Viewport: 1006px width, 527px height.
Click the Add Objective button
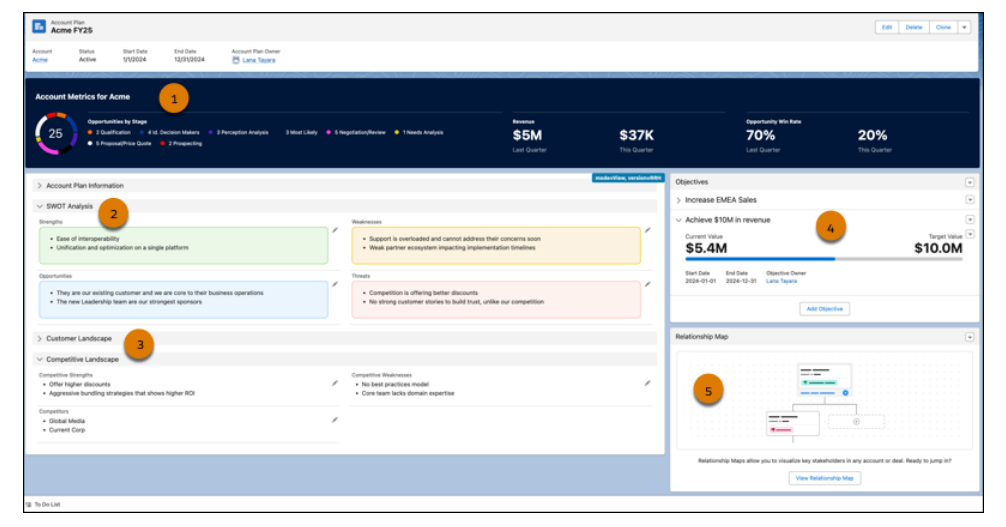[824, 309]
